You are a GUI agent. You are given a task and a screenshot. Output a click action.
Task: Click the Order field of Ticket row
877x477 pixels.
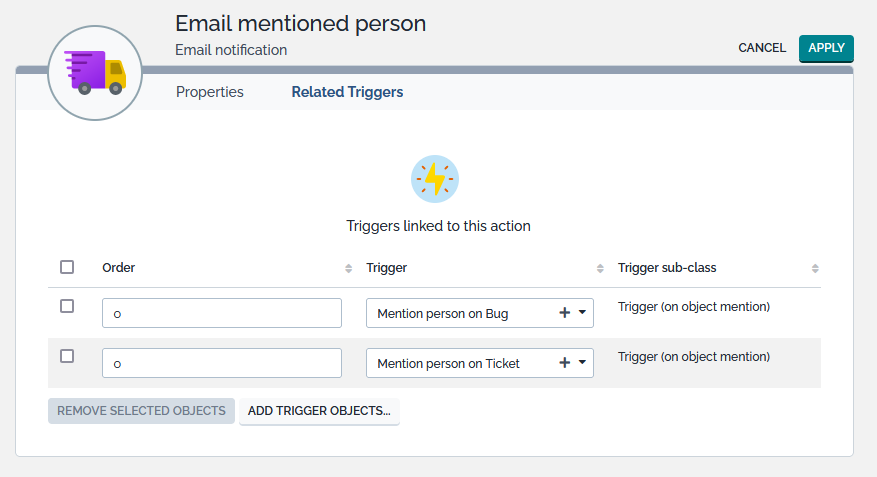pyautogui.click(x=222, y=363)
